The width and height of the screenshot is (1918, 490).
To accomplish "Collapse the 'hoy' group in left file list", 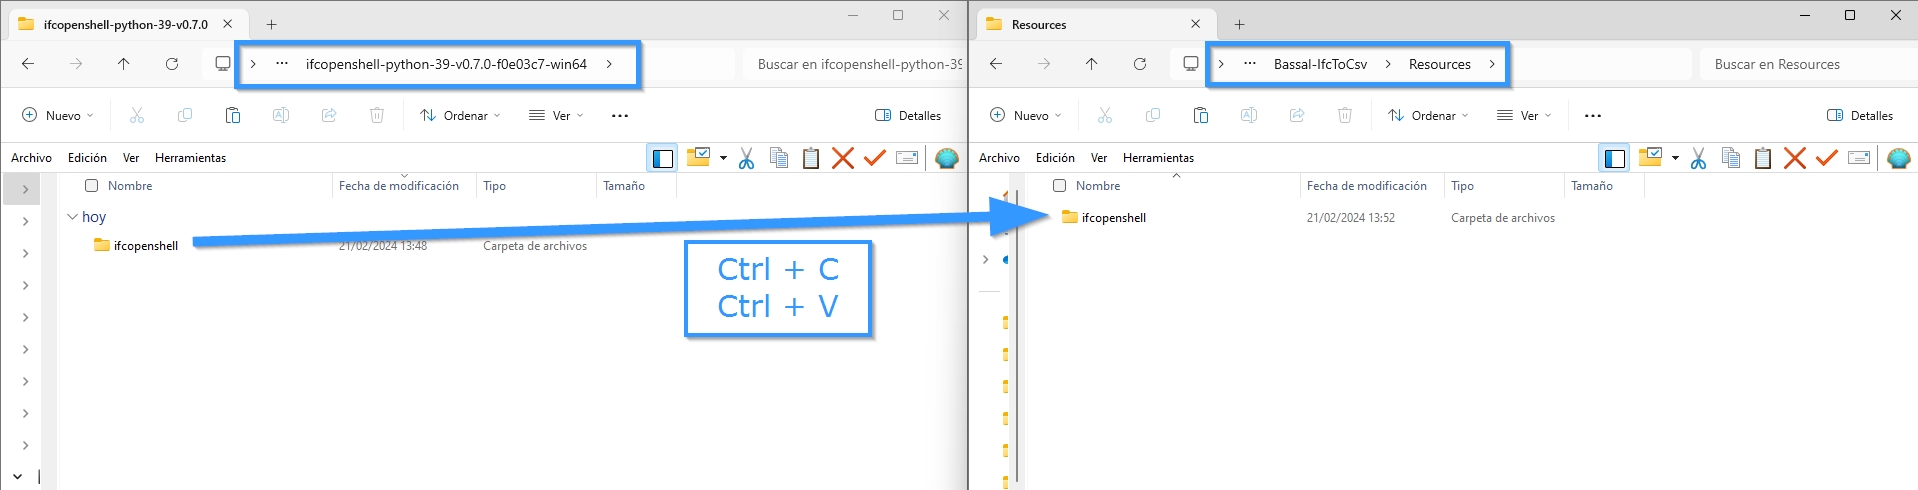I will coord(72,217).
